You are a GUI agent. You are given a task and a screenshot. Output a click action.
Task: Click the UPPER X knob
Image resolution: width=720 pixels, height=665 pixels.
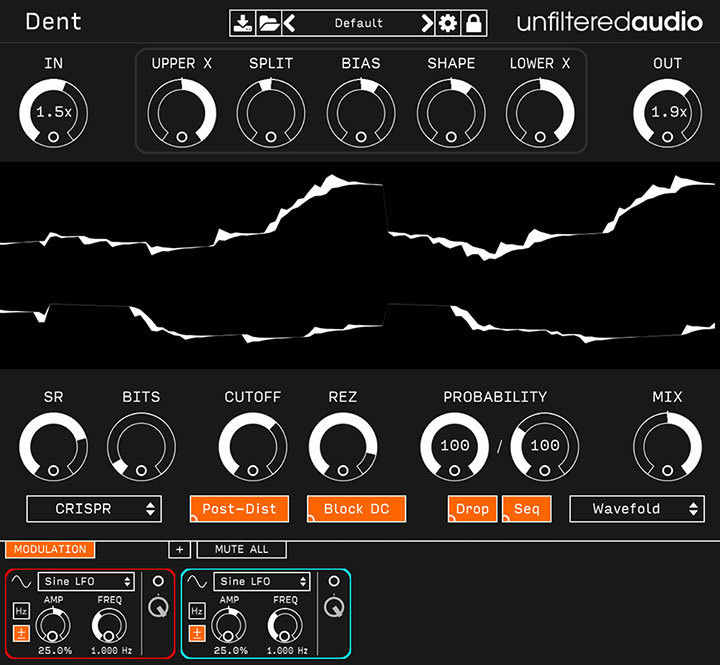(182, 113)
